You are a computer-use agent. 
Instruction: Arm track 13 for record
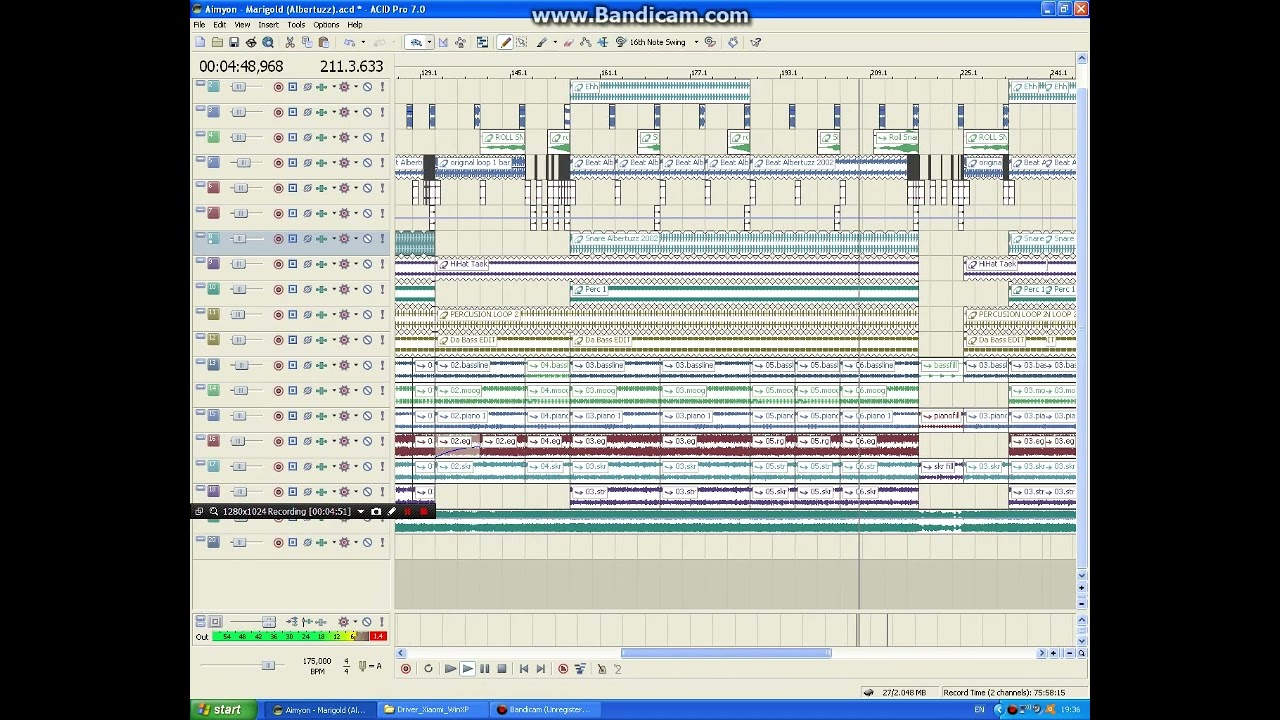point(278,365)
